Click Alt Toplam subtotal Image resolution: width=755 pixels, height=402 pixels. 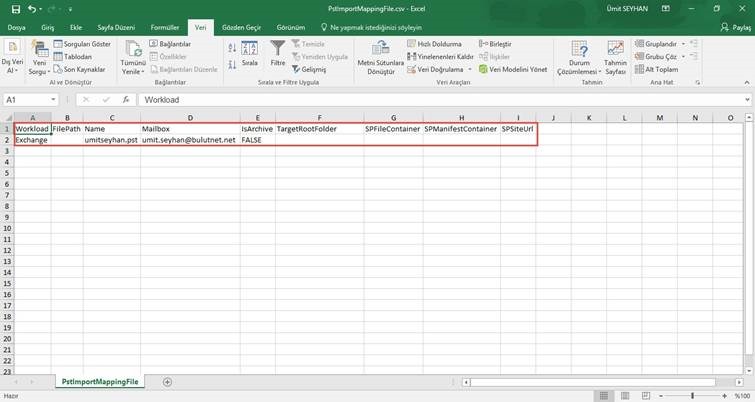point(656,69)
